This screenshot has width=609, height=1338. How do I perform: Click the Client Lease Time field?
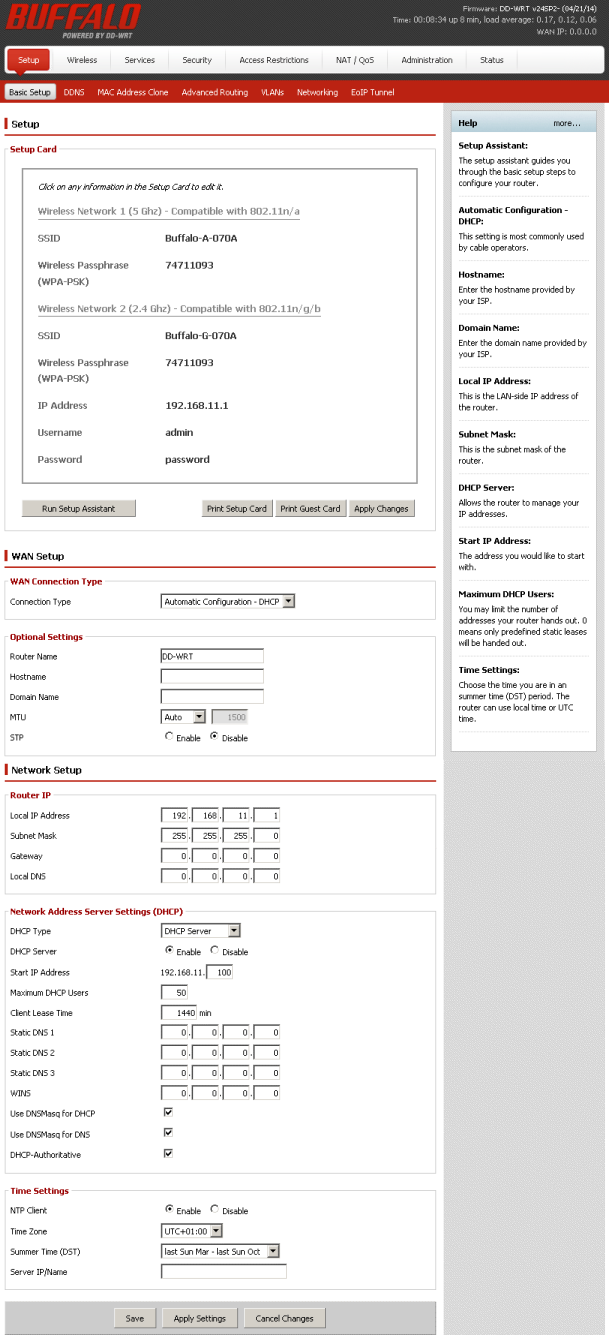(x=178, y=1012)
